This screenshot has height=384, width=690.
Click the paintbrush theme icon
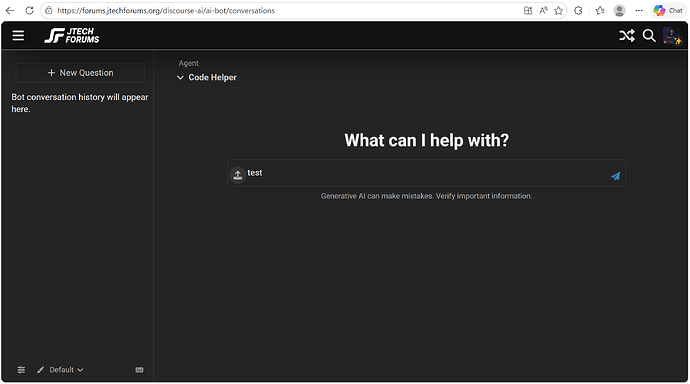(40, 370)
